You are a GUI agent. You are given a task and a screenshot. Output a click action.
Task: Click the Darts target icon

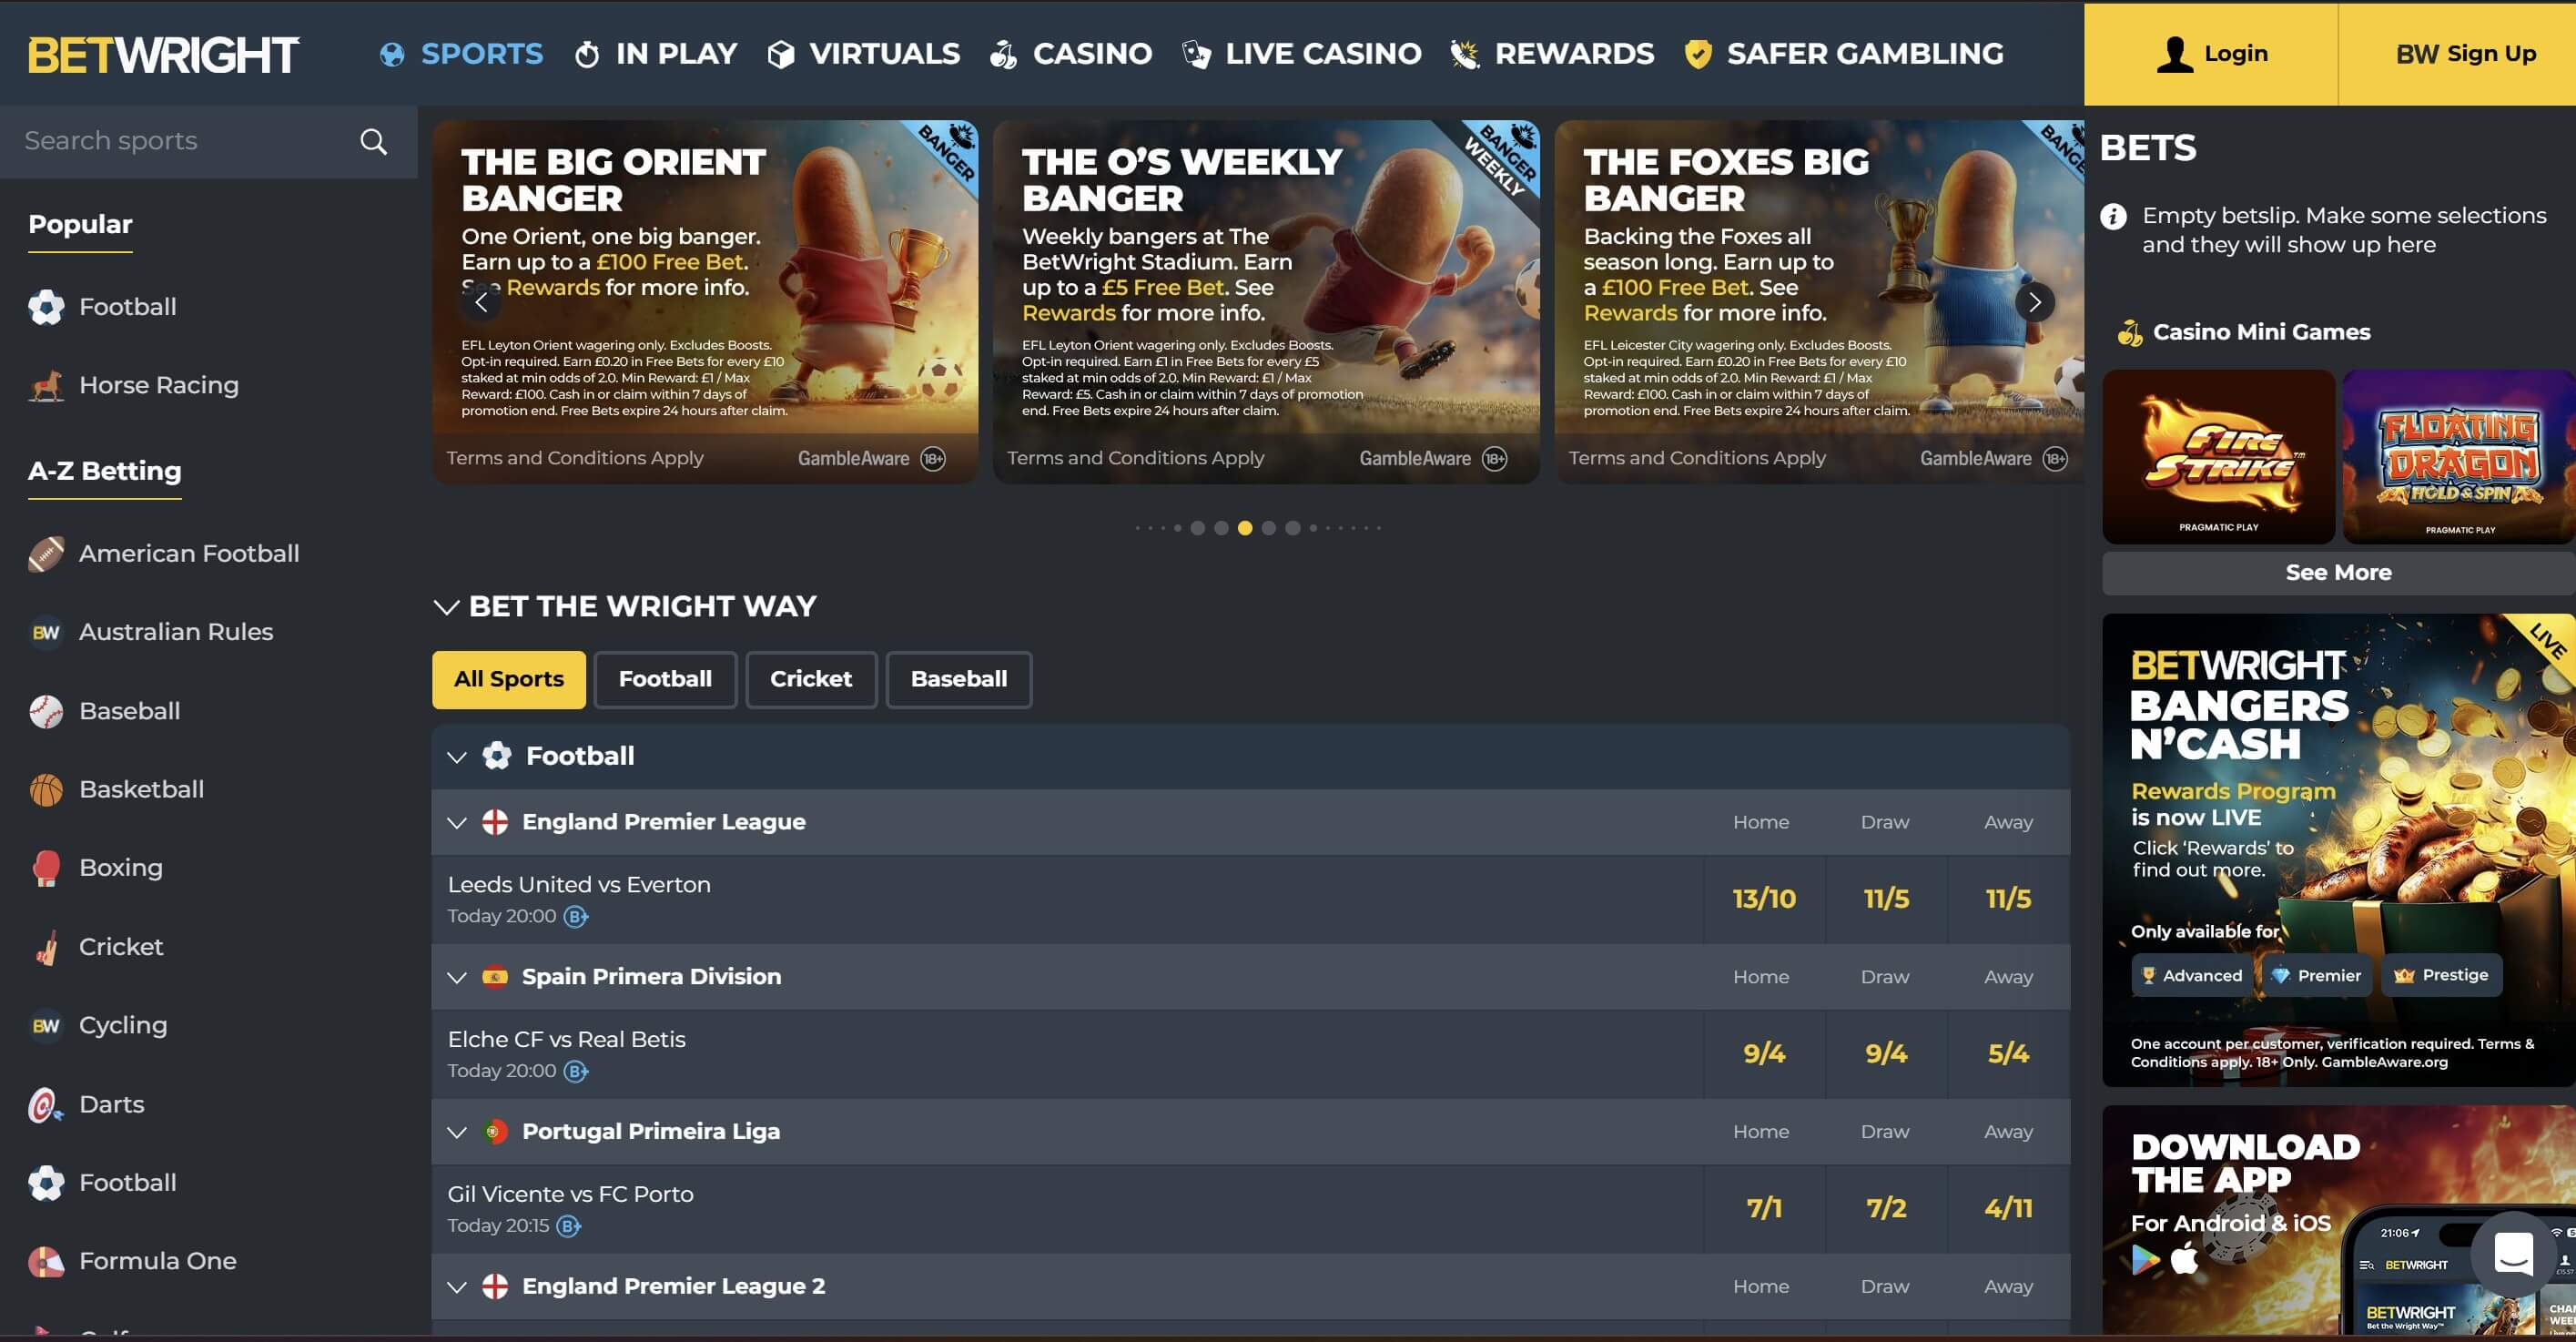click(46, 1104)
